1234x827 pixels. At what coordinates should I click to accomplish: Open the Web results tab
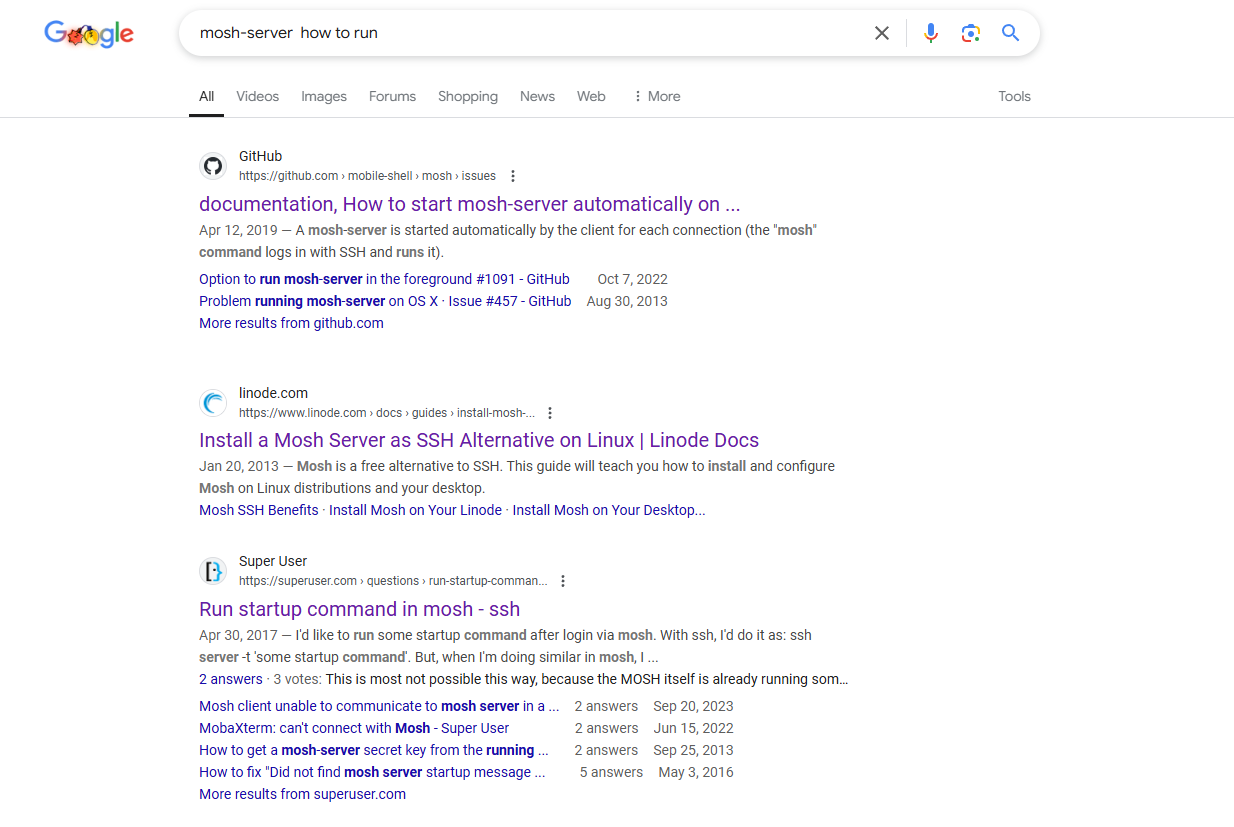591,96
